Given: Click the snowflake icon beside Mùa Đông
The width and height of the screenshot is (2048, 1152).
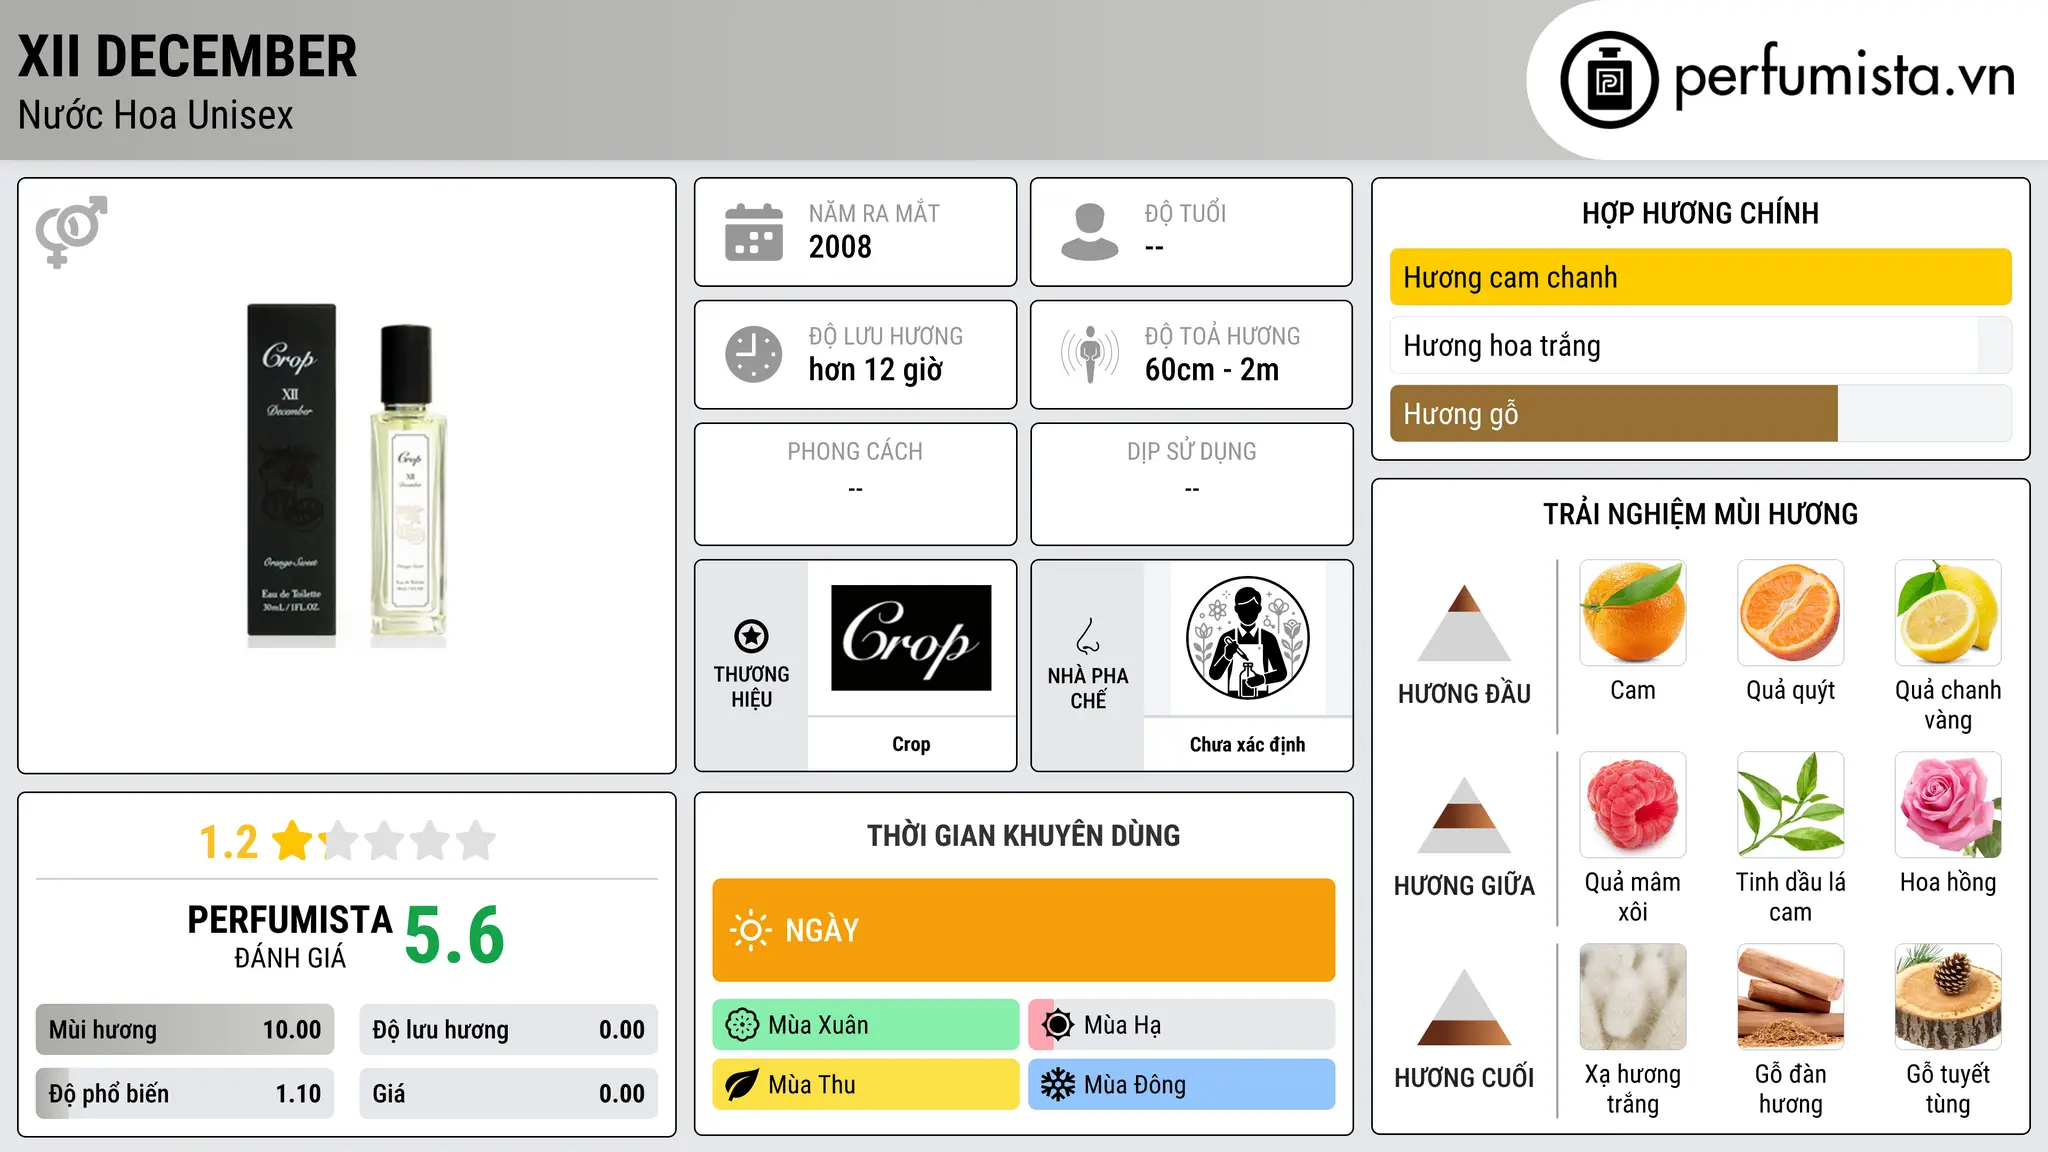Looking at the screenshot, I should point(1058,1085).
